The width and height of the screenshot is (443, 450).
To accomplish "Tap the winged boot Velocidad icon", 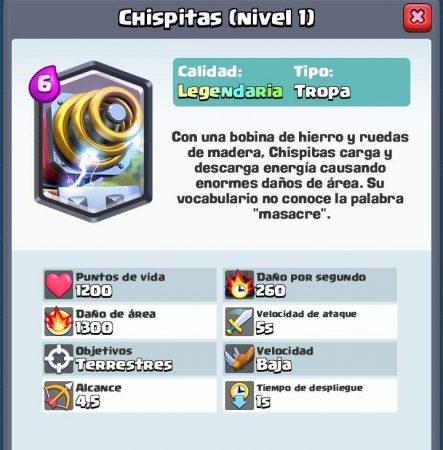I will [239, 358].
